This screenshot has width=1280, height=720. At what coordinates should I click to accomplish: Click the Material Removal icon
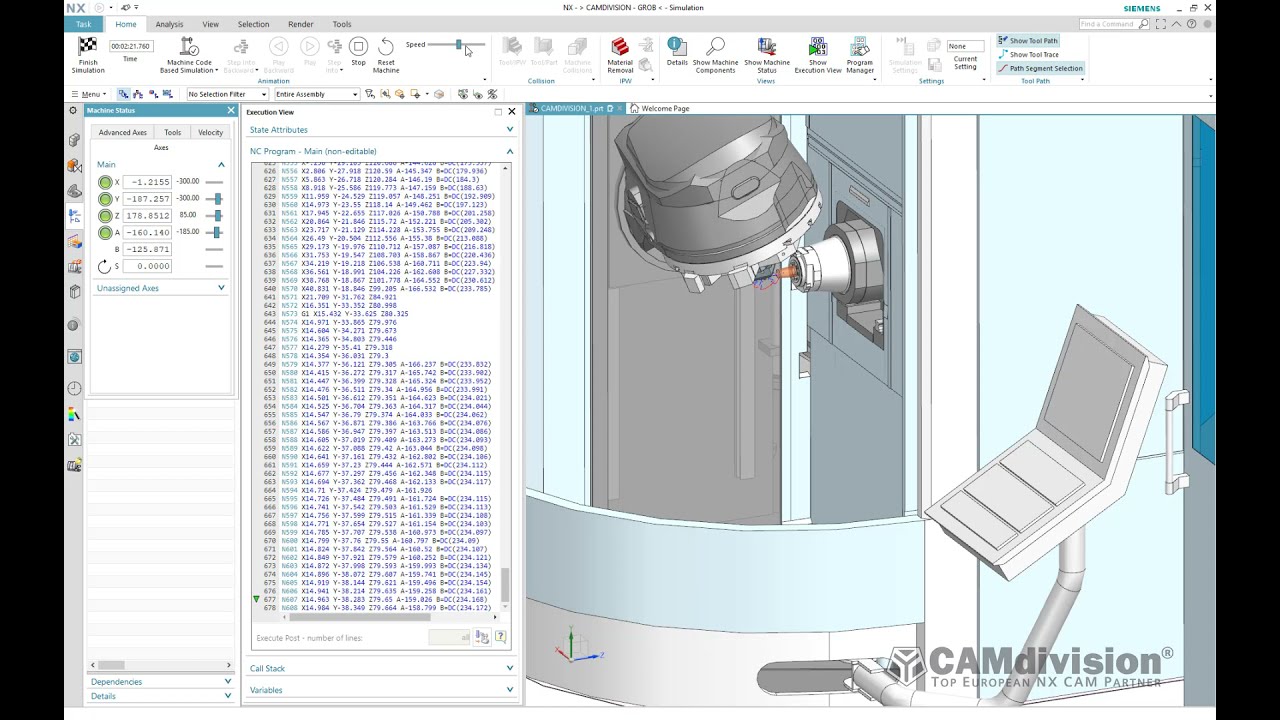(620, 46)
